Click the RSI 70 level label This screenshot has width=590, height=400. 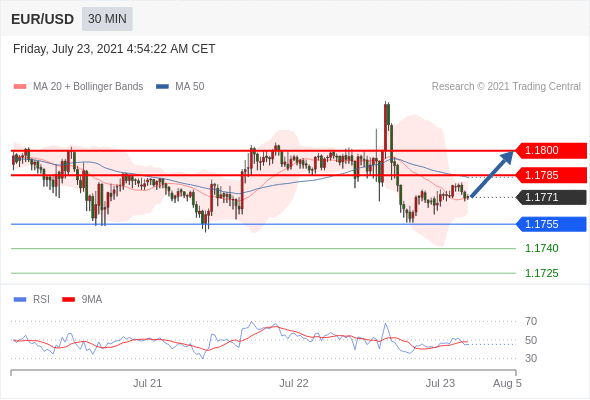[531, 321]
